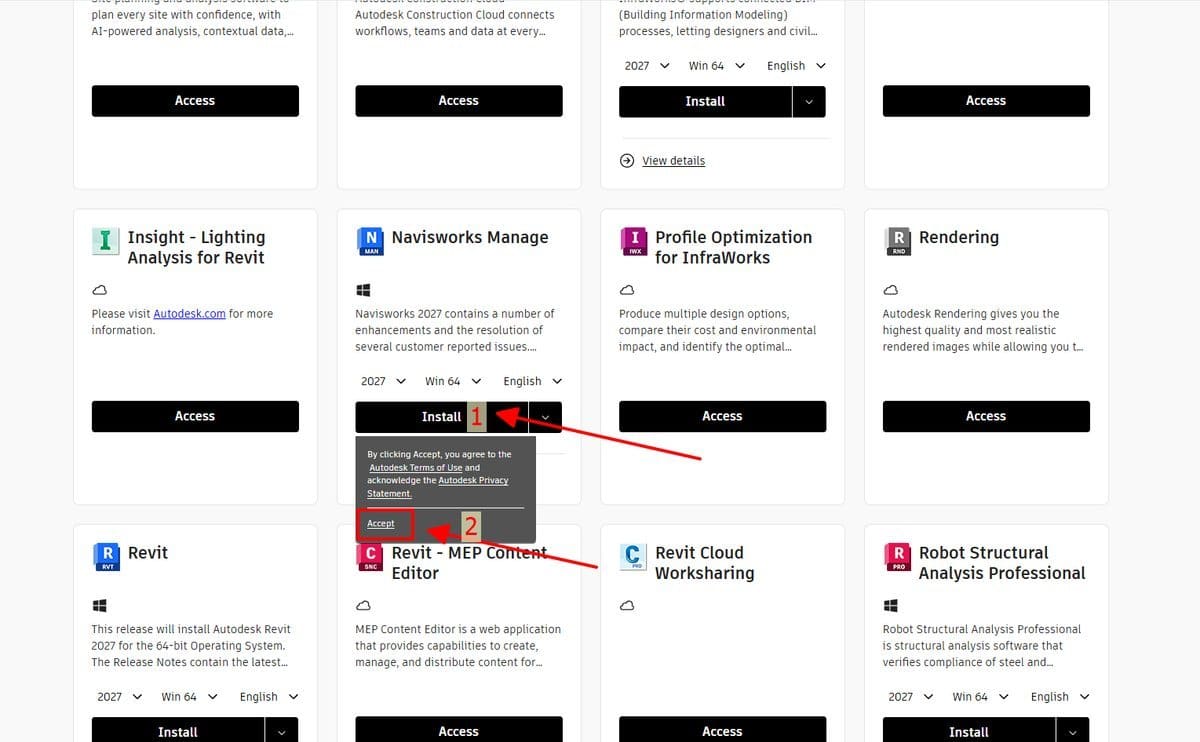1200x742 pixels.
Task: Click the cloud icon under Profile Optimization
Action: [x=627, y=290]
